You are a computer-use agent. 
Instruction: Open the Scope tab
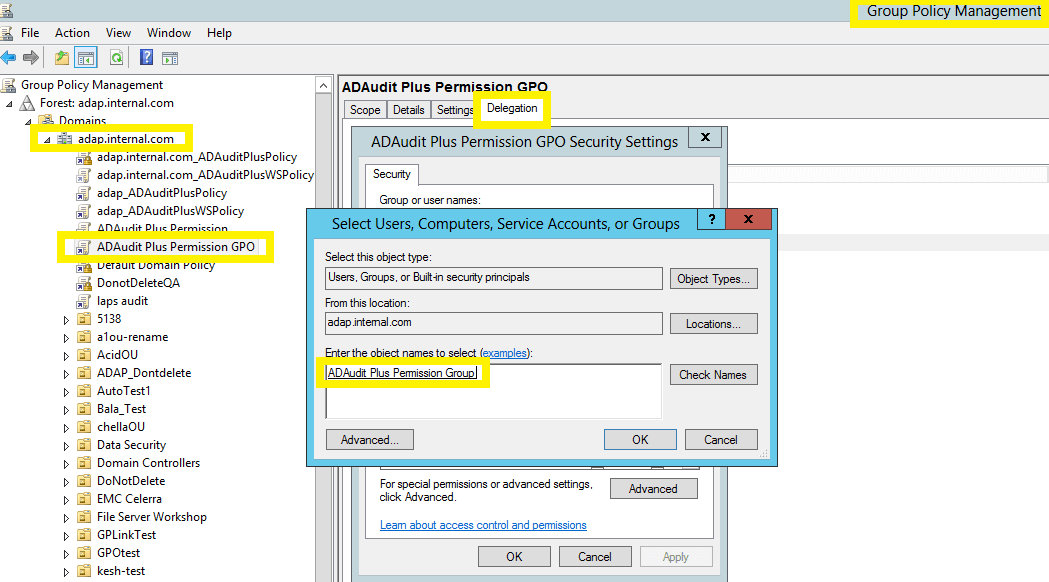pos(364,109)
